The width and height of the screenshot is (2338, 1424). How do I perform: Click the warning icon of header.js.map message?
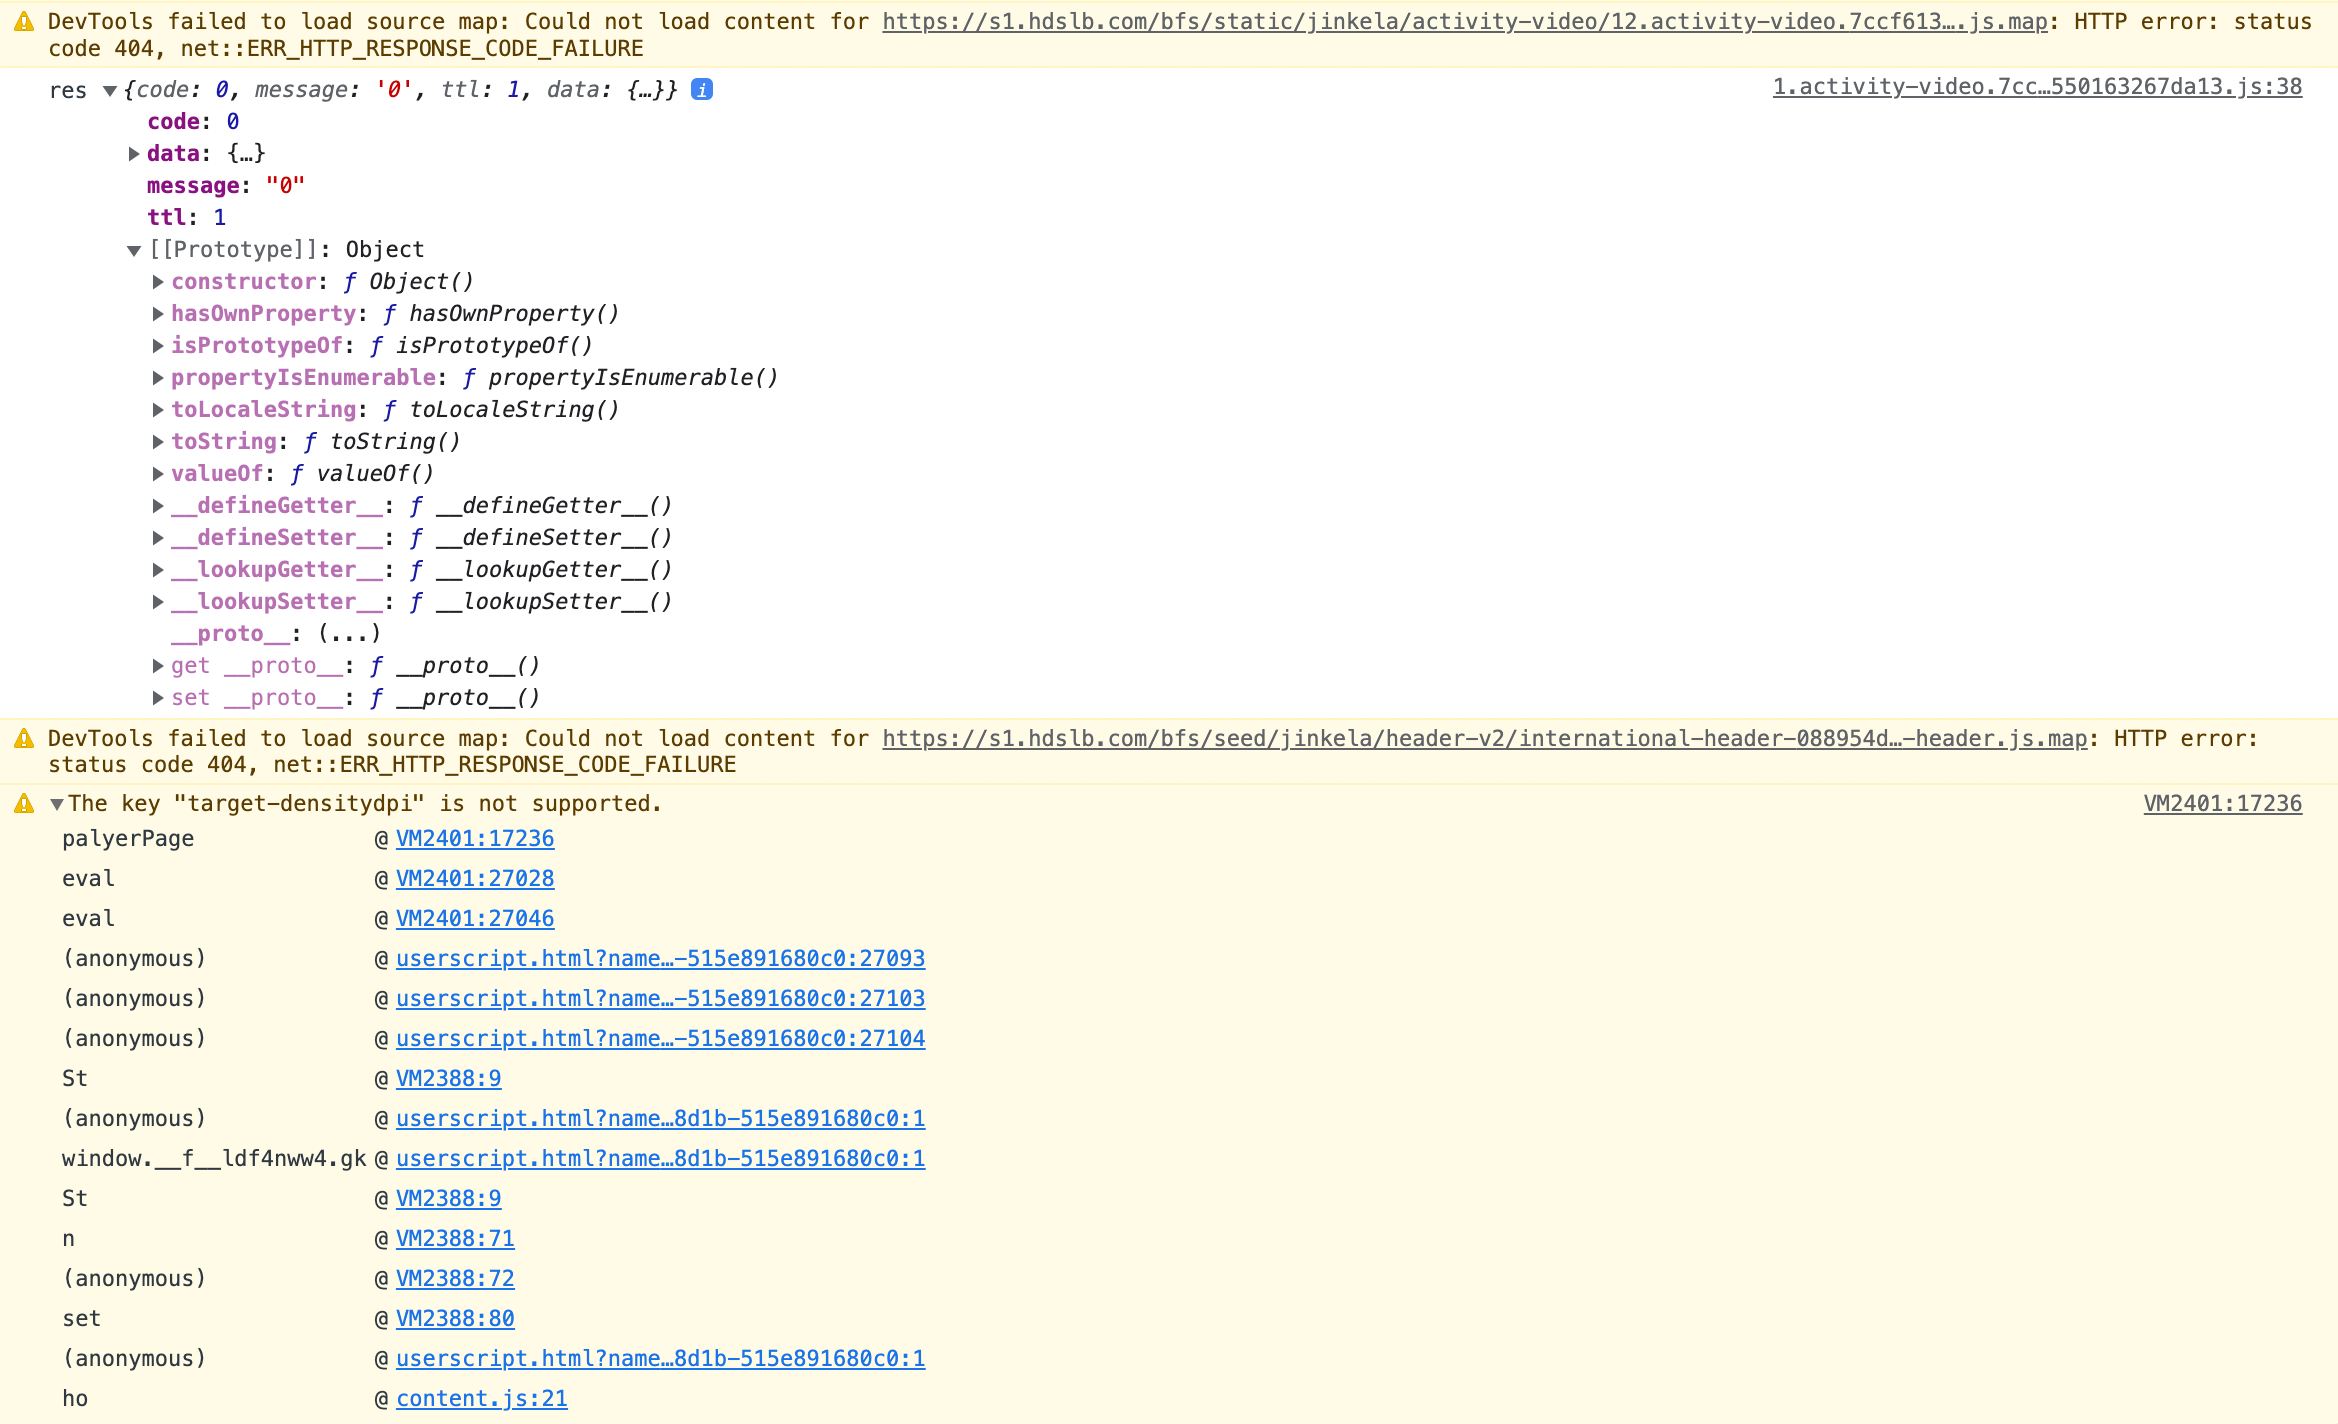[x=24, y=739]
